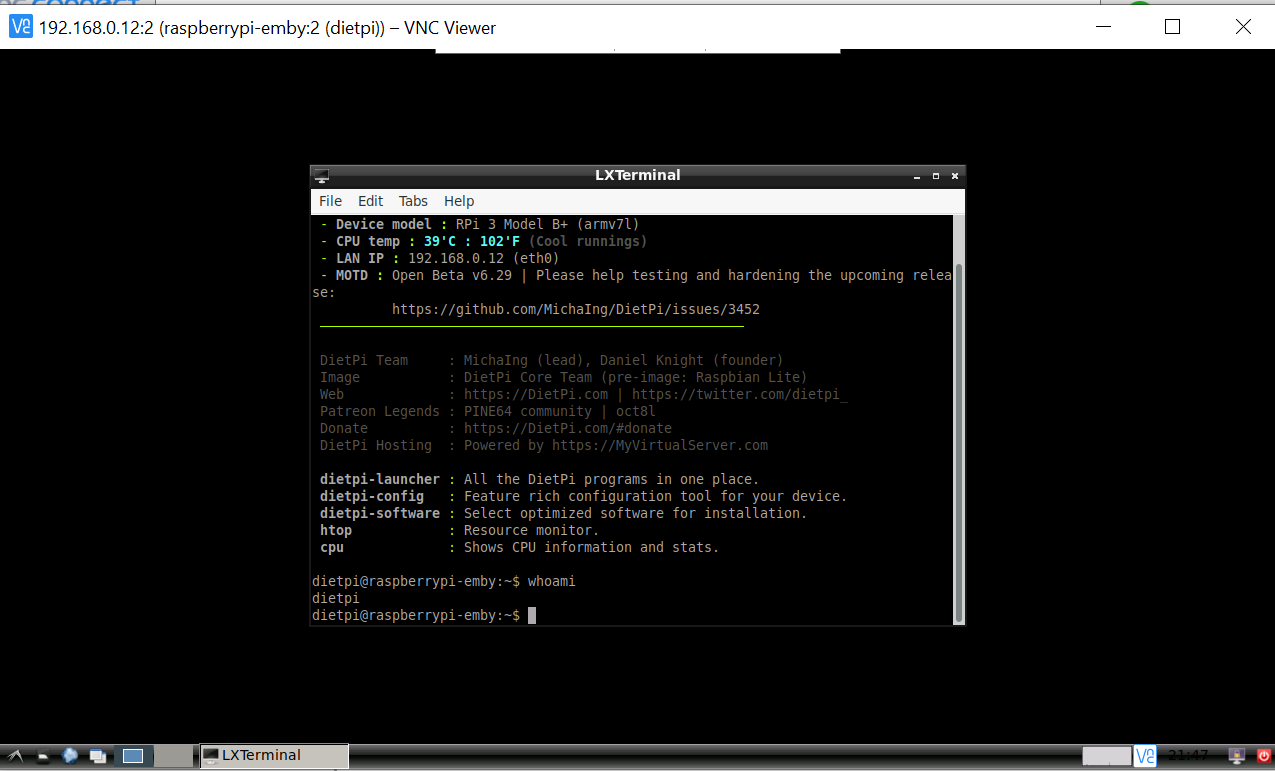Click the red power logout icon
1275x771 pixels.
(x=1264, y=756)
